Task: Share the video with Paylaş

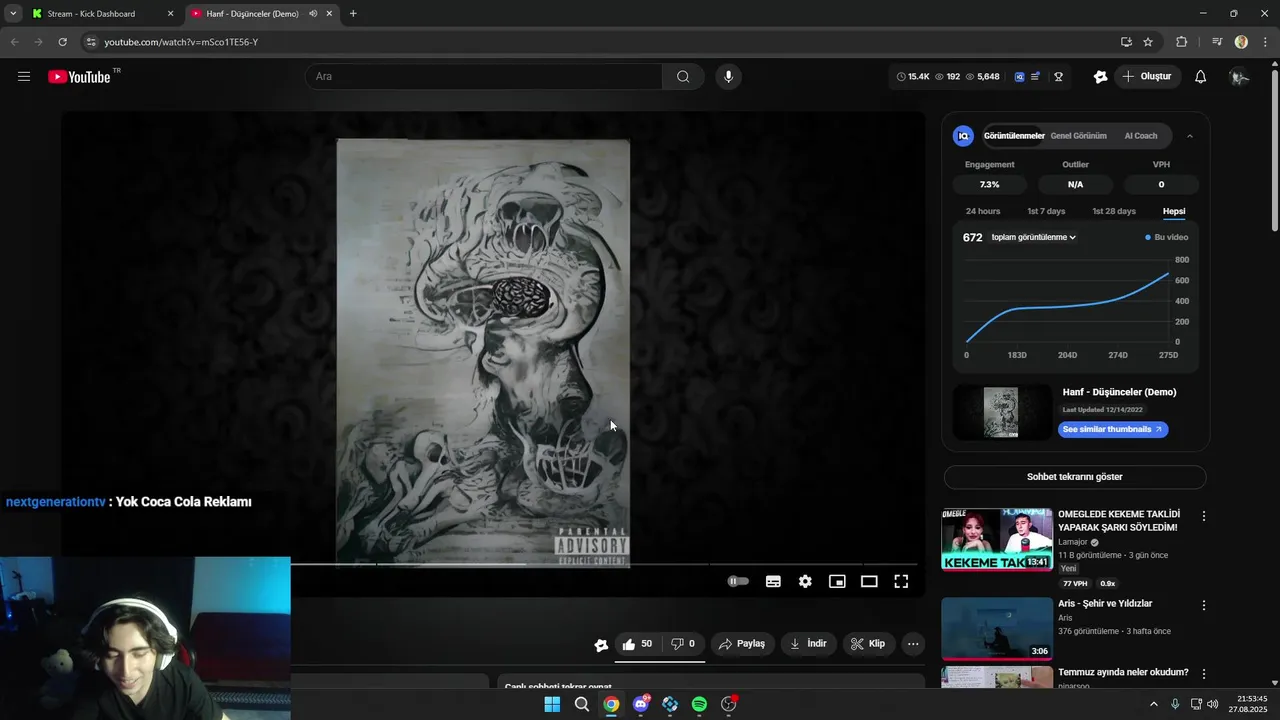Action: tap(742, 644)
